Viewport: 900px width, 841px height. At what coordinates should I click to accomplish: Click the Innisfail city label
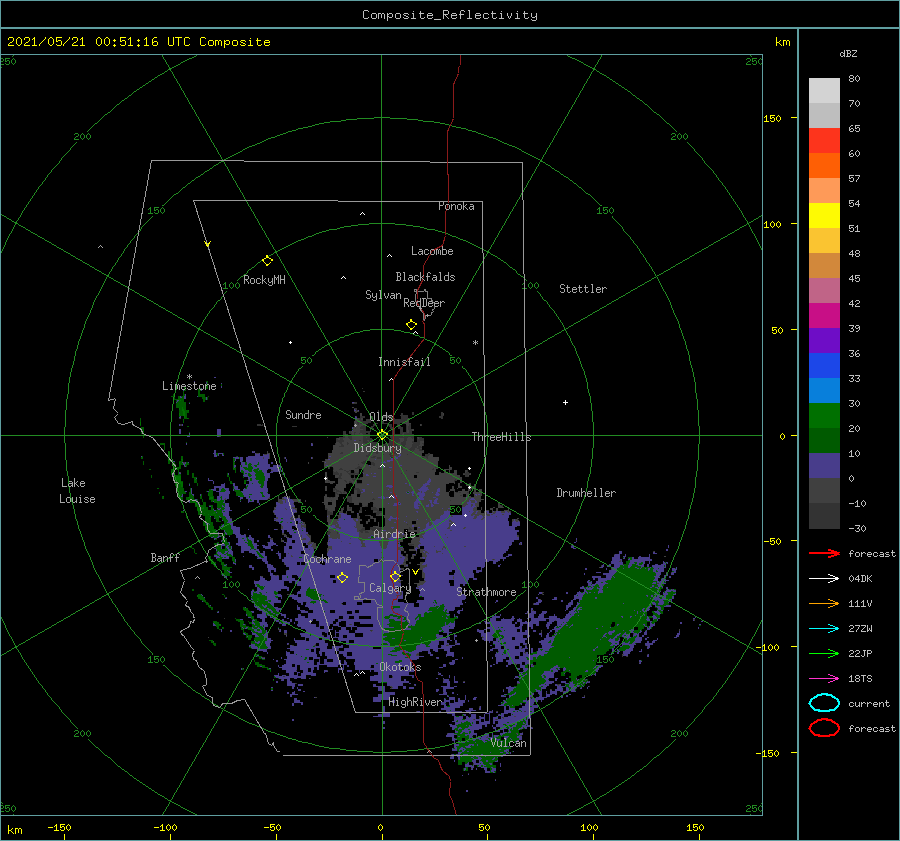pos(404,362)
